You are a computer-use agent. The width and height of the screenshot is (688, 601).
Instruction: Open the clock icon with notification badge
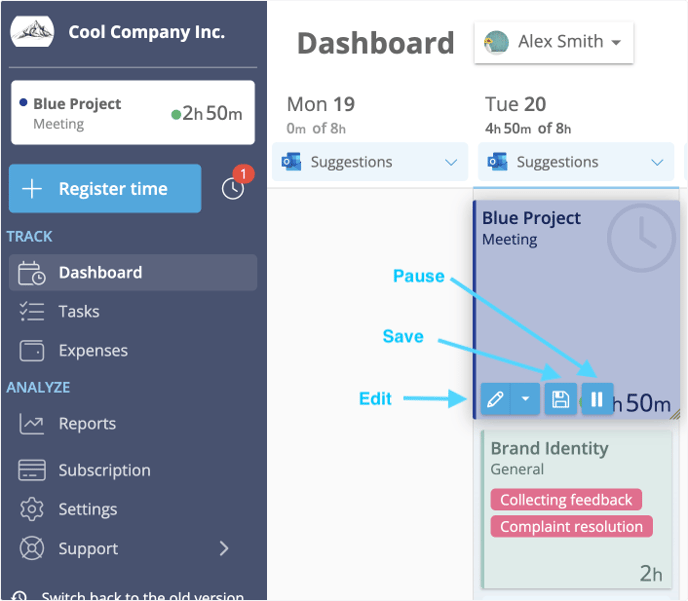[233, 189]
